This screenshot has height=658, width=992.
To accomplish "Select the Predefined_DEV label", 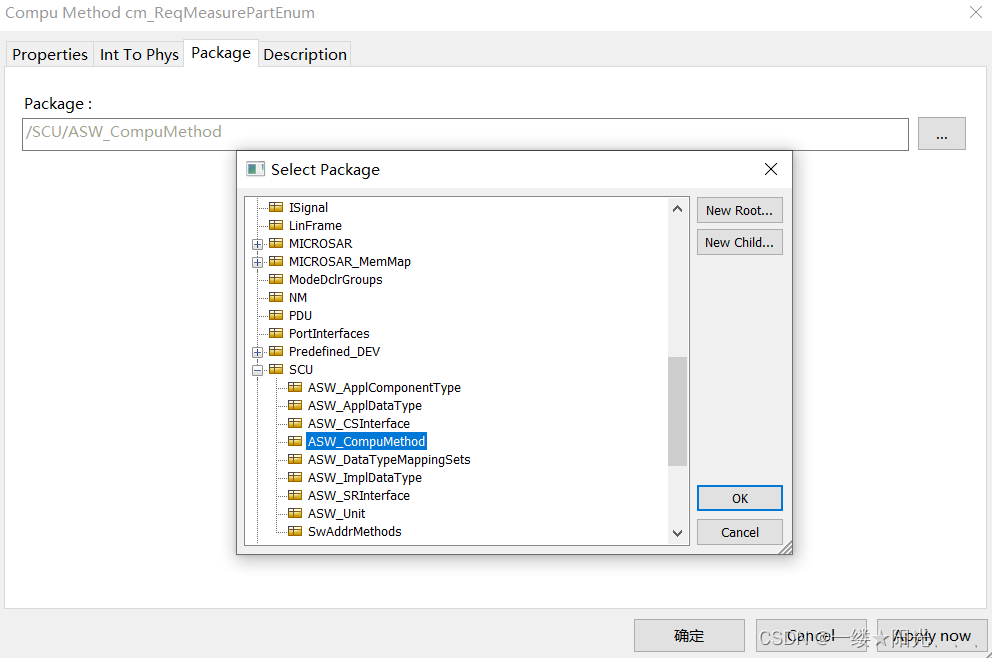I will (x=334, y=351).
